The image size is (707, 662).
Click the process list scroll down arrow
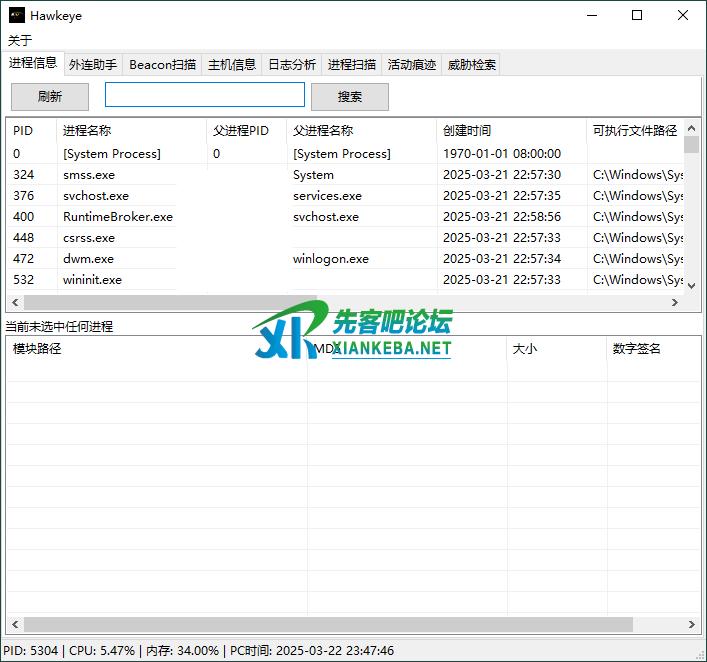(691, 285)
